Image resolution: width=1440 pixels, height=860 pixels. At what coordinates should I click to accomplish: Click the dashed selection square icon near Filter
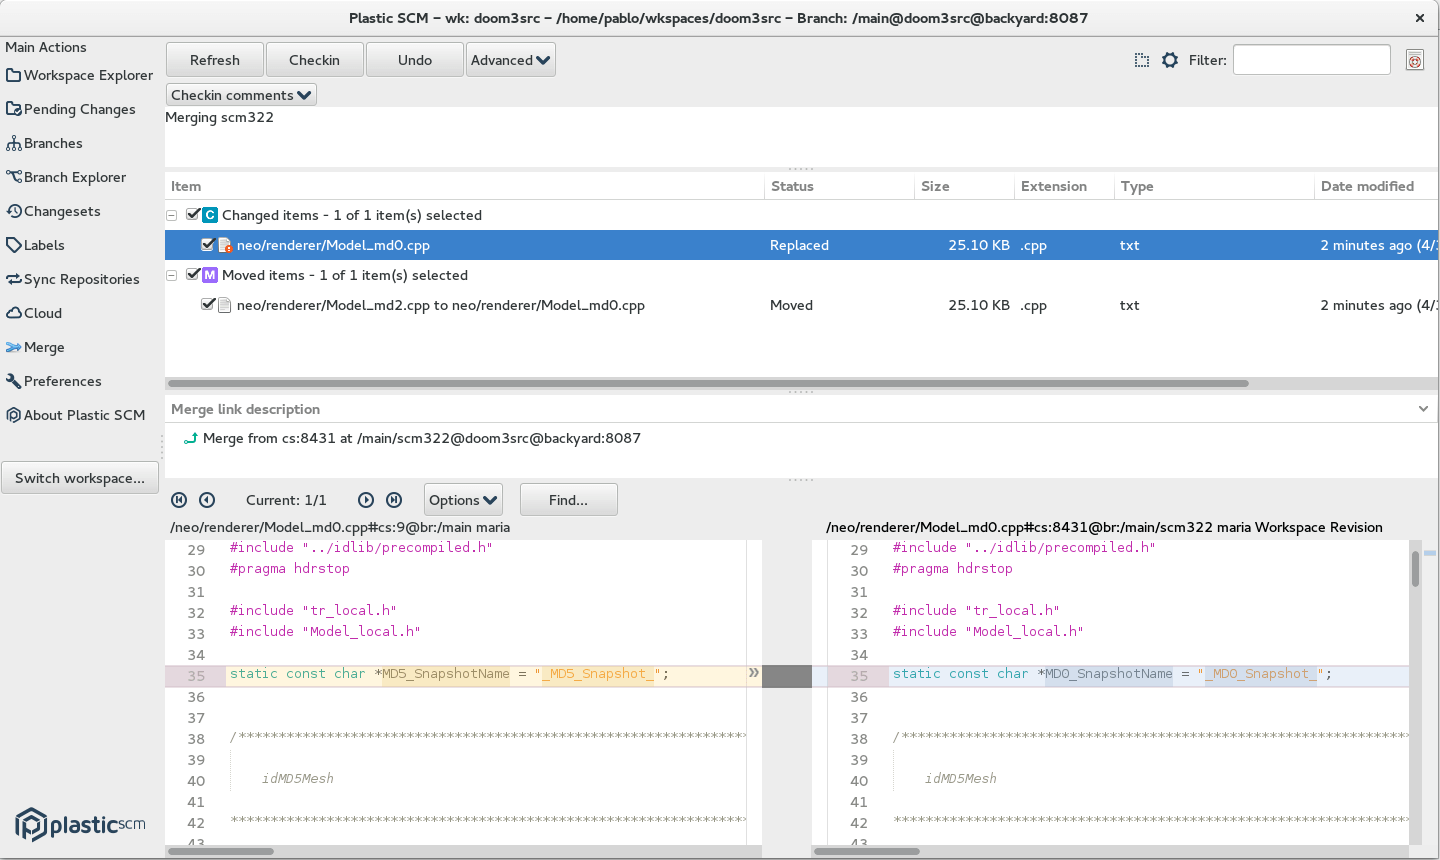1142,60
